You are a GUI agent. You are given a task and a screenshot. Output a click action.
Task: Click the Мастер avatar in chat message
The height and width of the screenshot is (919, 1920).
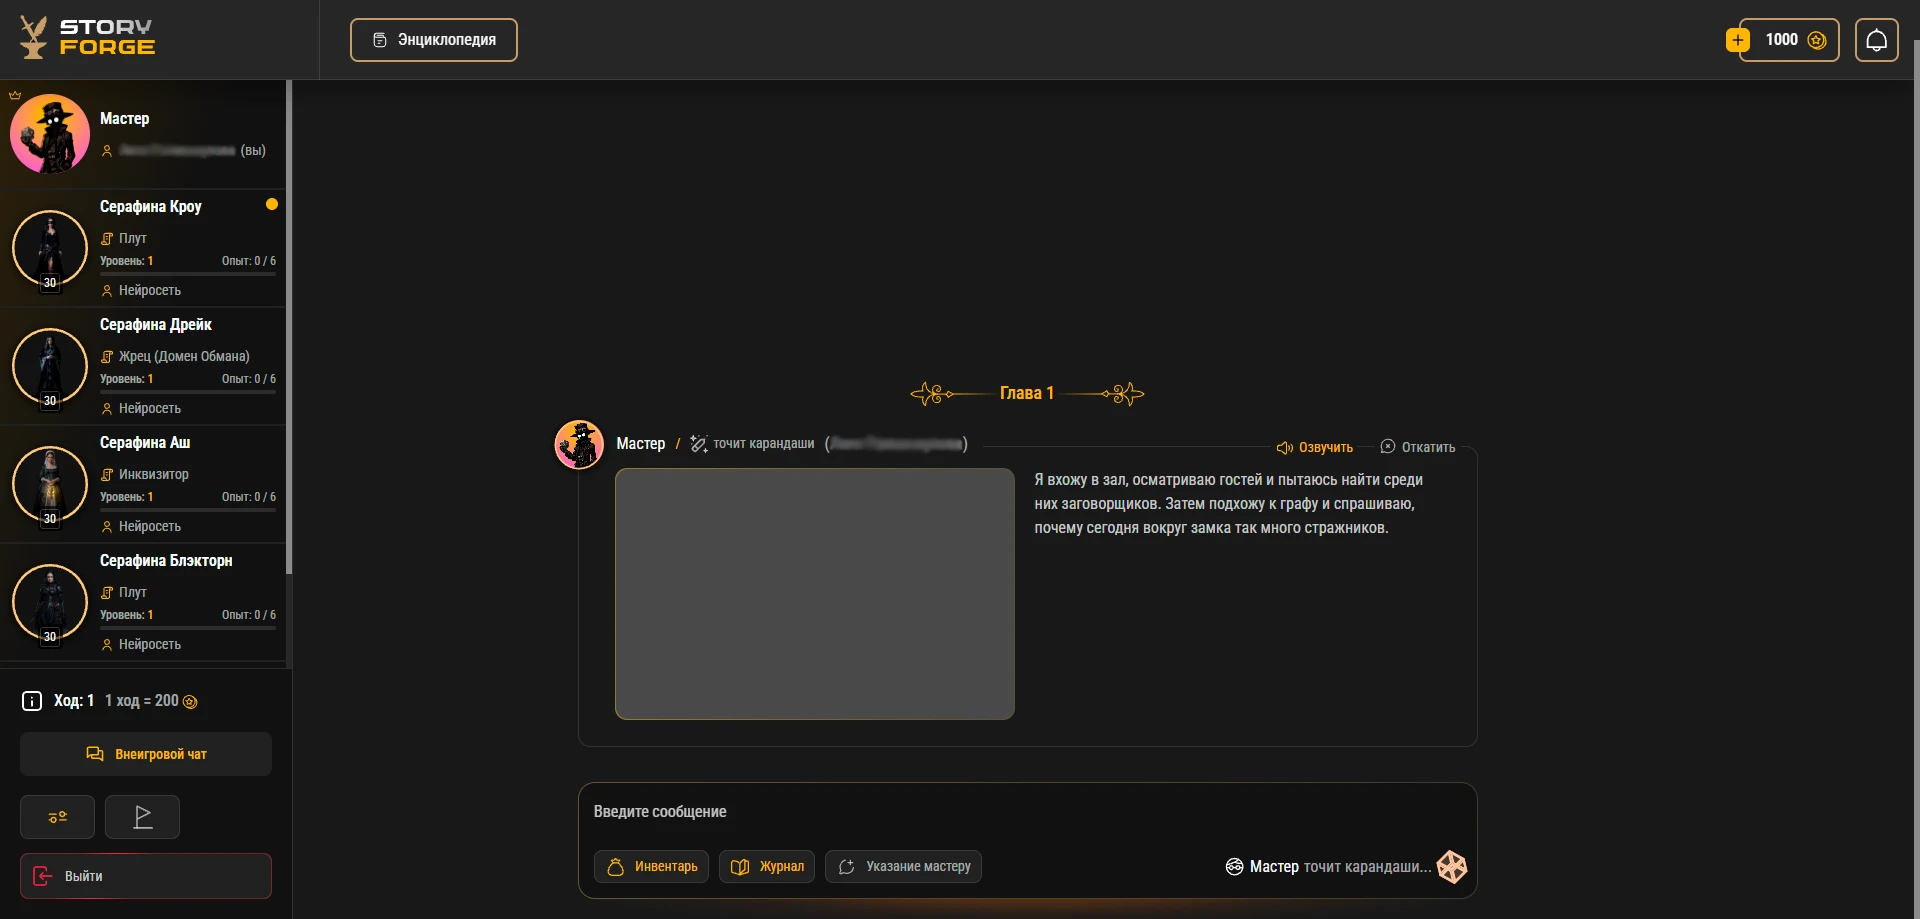click(x=579, y=445)
